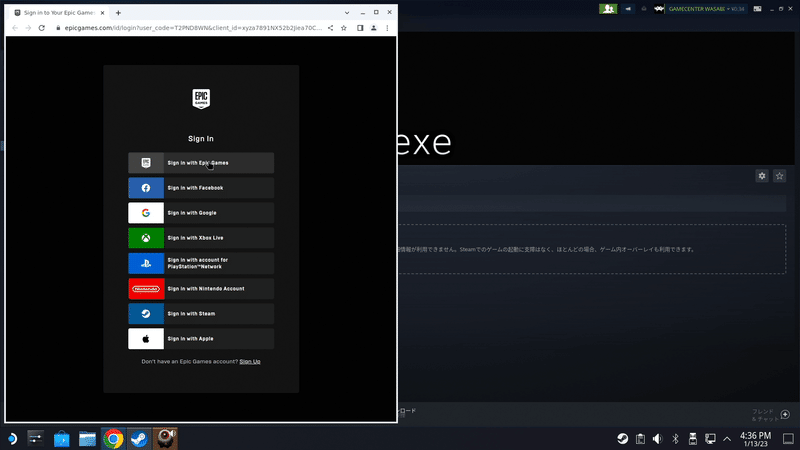This screenshot has height=450, width=800.
Task: Show desktop via taskbar corner button
Action: (788, 439)
